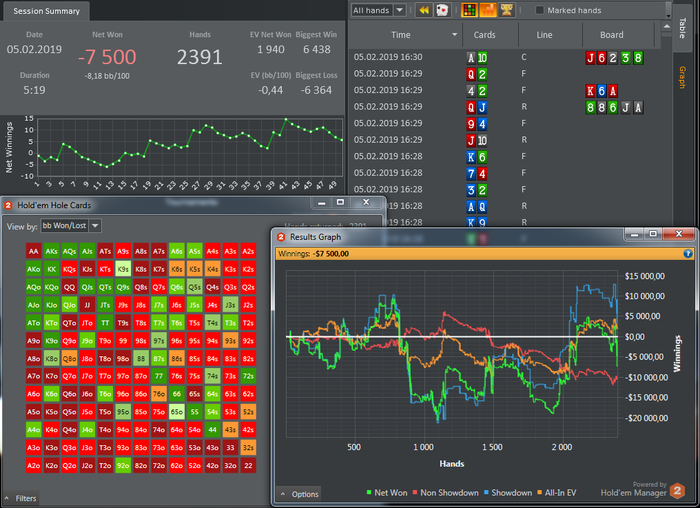Select the 16:29 hand row with 9 4
The width and height of the screenshot is (700, 508).
pos(504,123)
